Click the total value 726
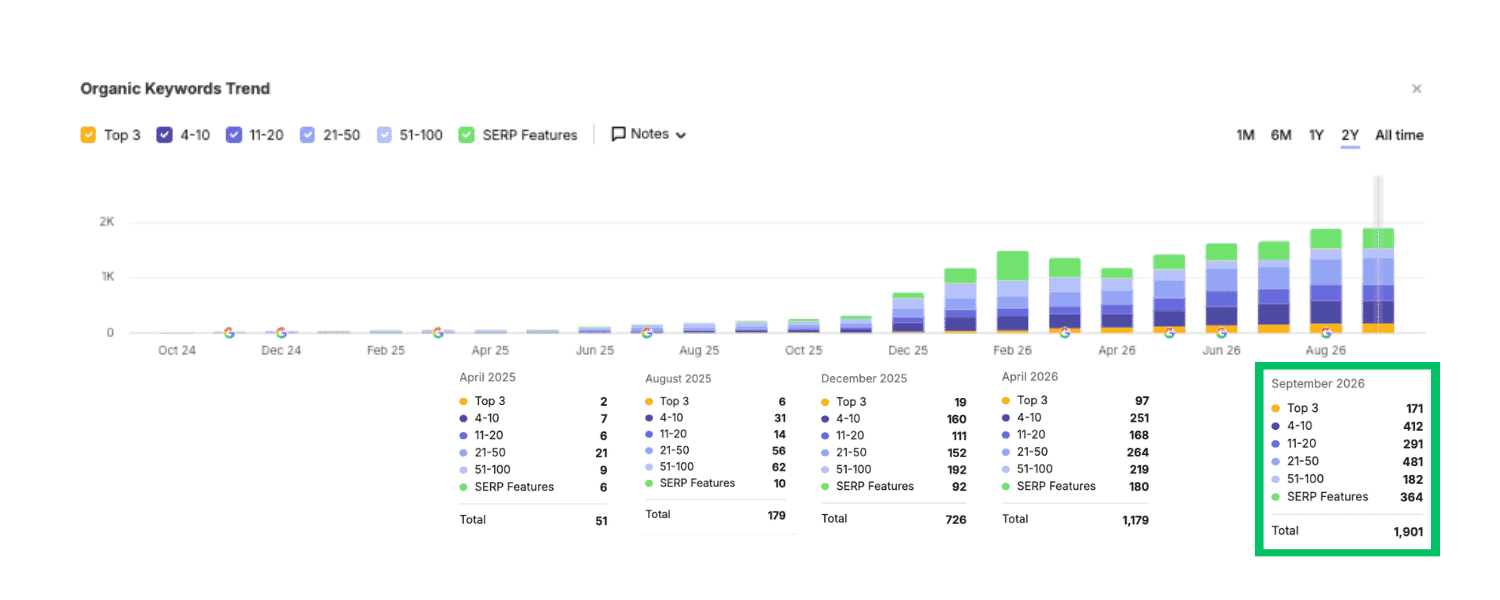Screen dimensions: 1500x600 tap(955, 520)
